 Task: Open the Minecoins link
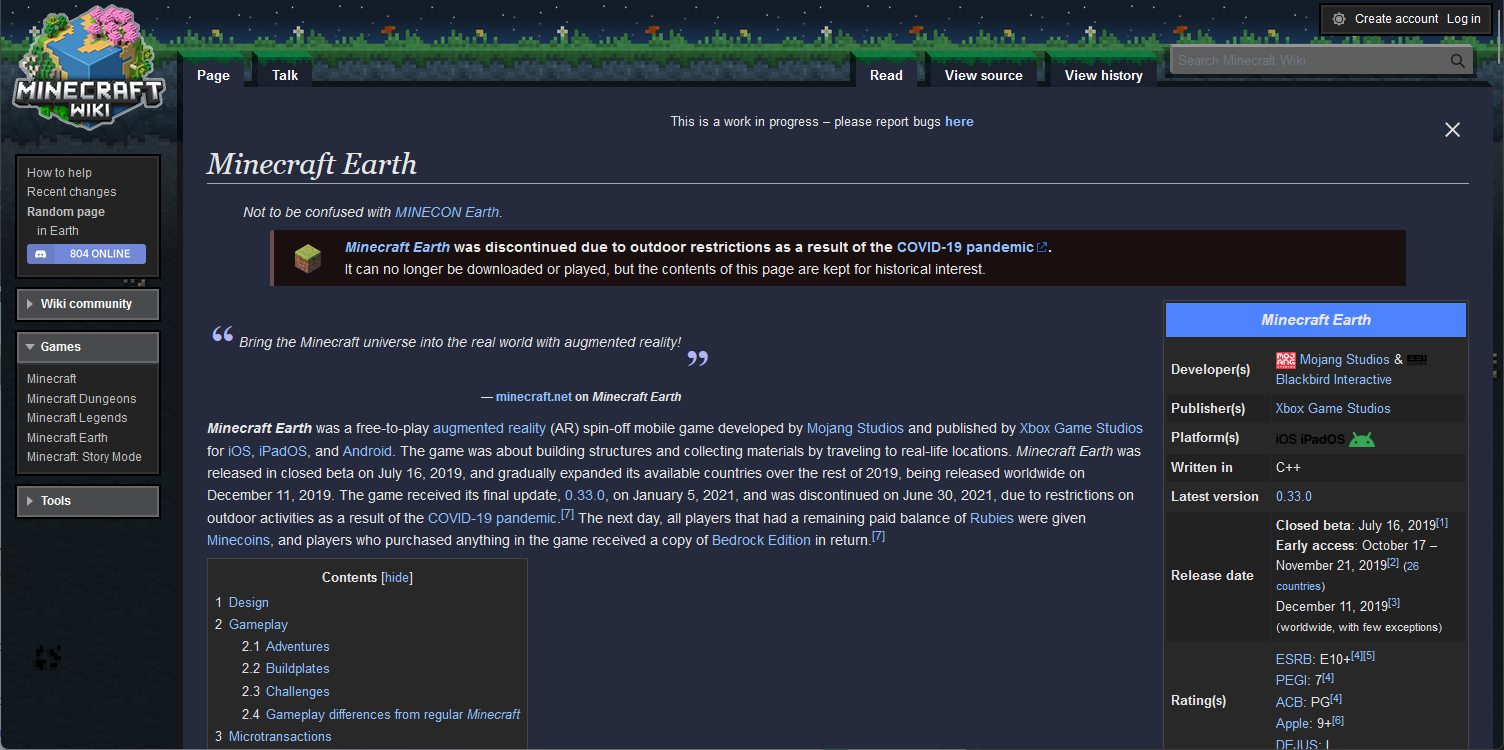(238, 541)
